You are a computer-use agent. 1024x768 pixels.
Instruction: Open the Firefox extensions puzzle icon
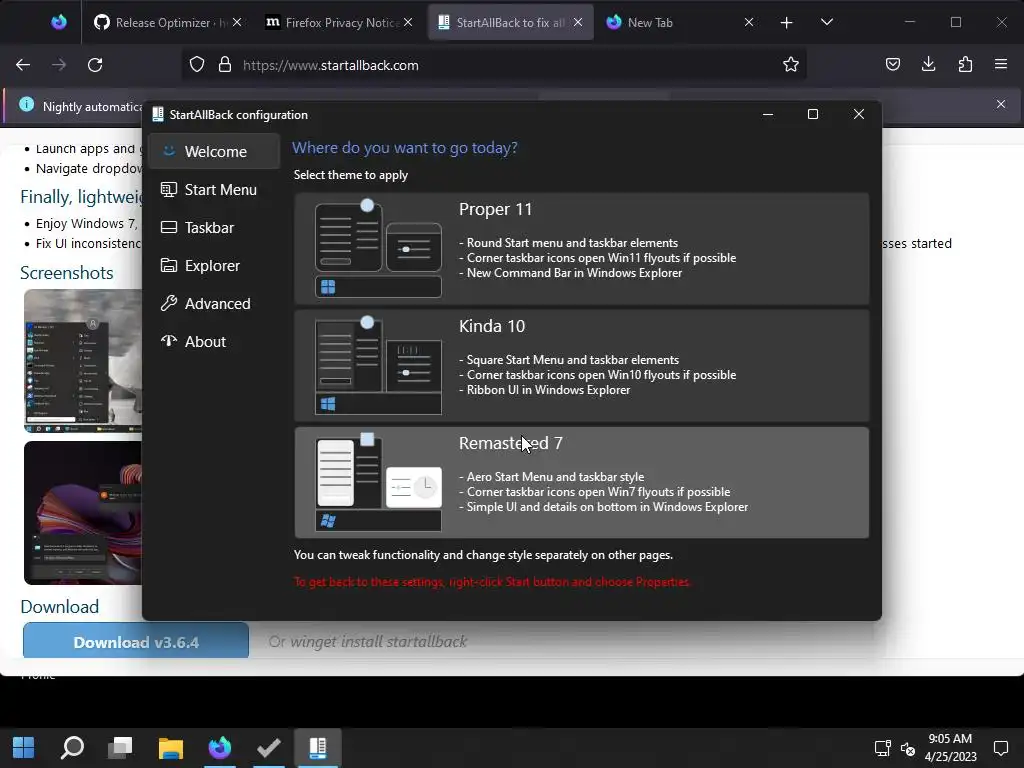coord(965,64)
